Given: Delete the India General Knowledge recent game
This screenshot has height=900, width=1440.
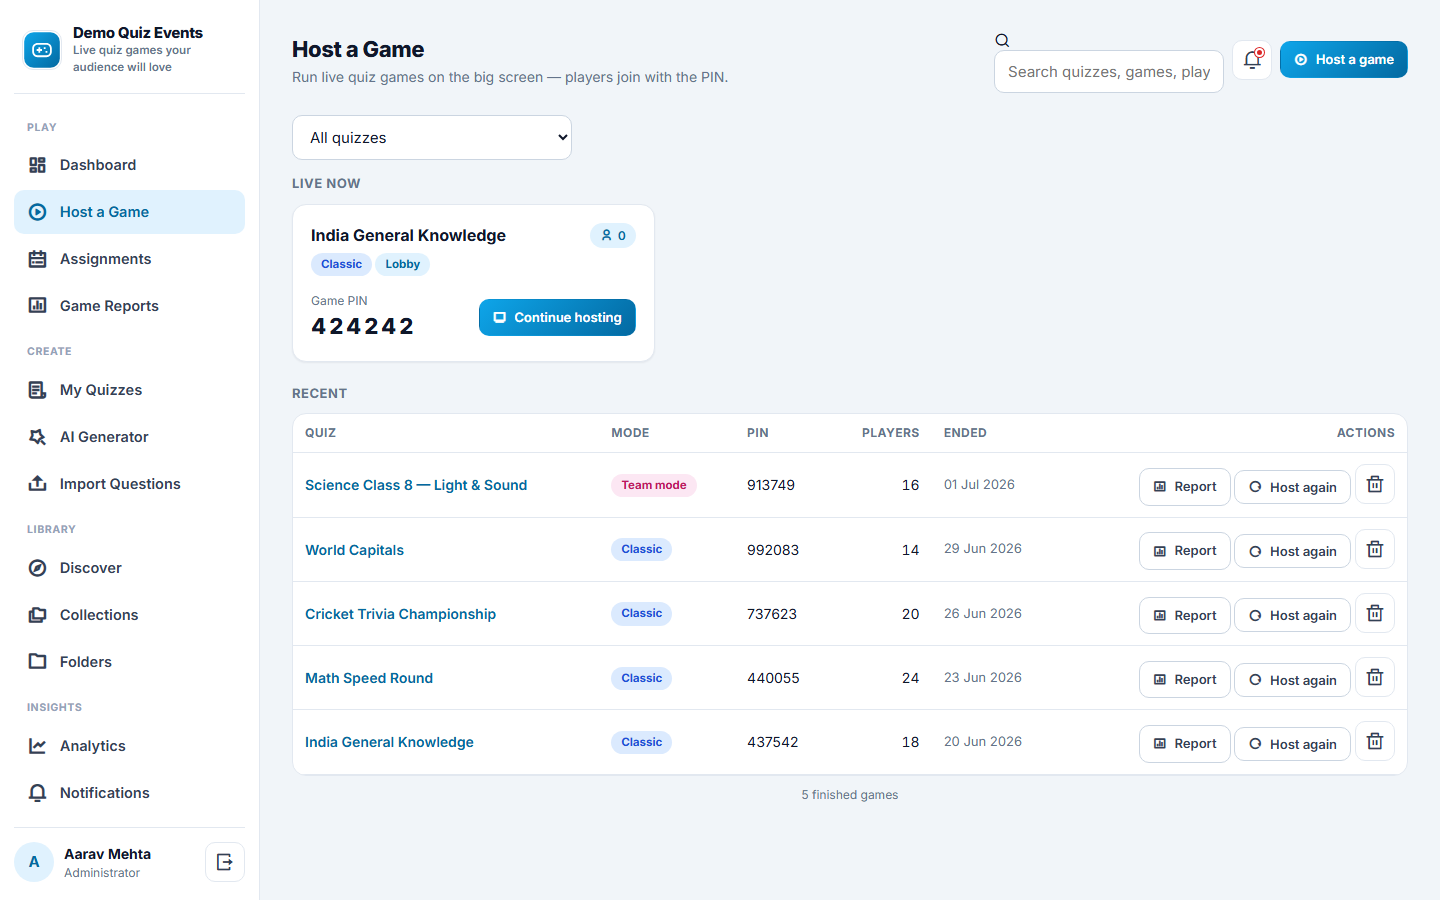Looking at the screenshot, I should pos(1375,741).
